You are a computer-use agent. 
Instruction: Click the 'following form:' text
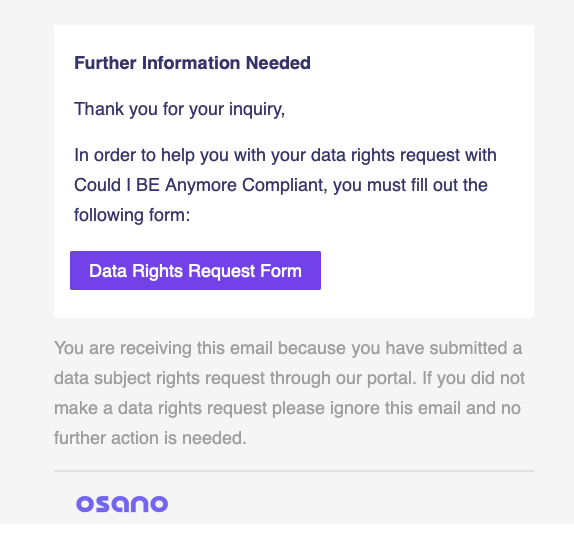tap(132, 215)
